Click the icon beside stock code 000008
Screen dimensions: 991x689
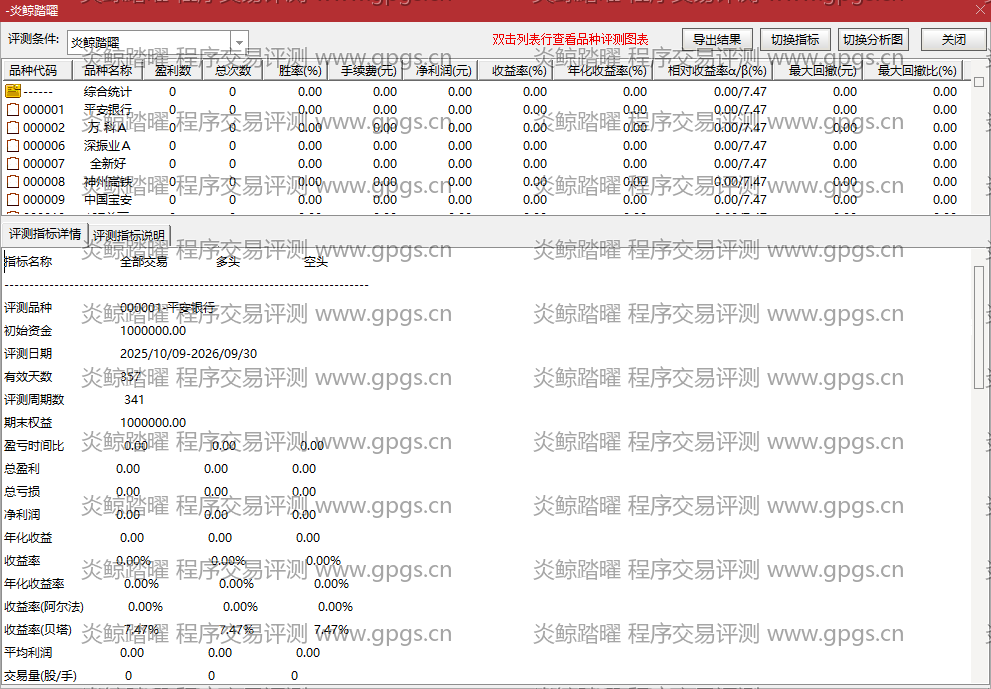coord(13,181)
